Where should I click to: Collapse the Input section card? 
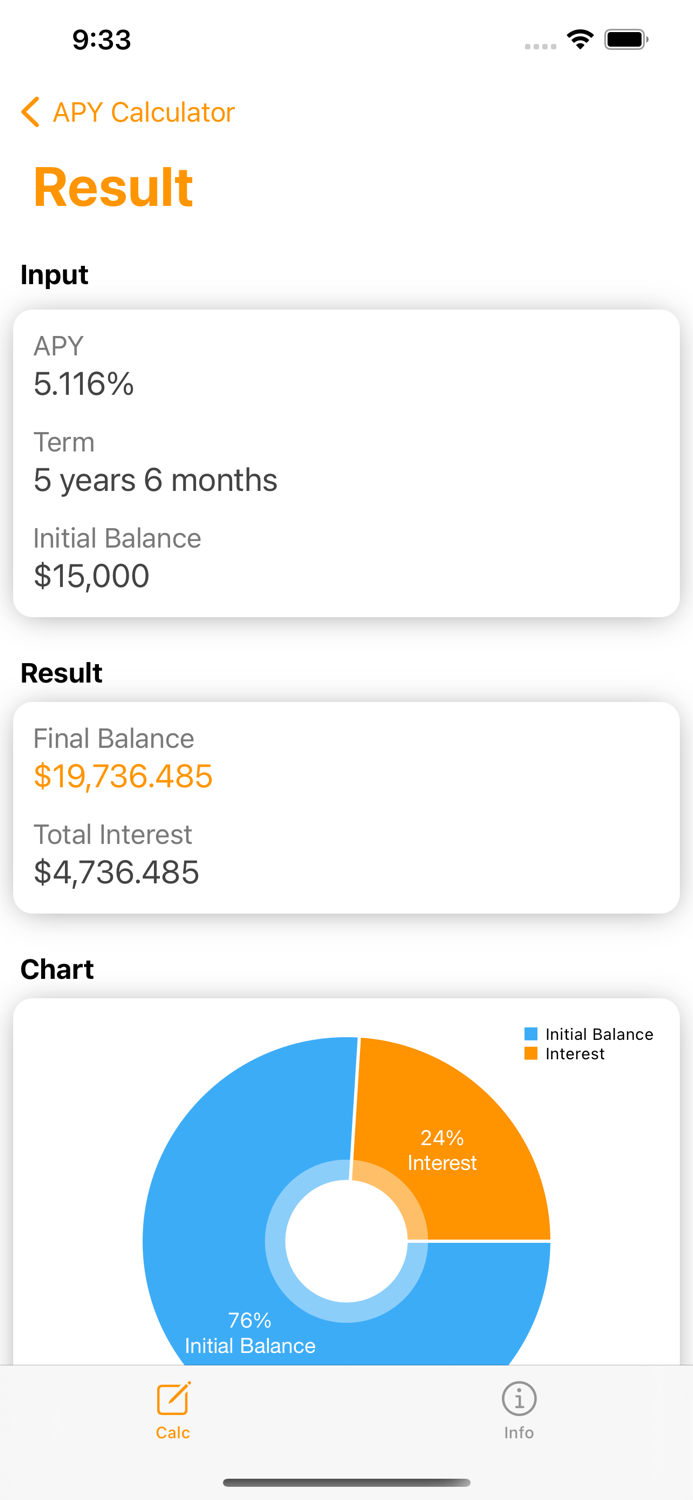click(x=346, y=462)
